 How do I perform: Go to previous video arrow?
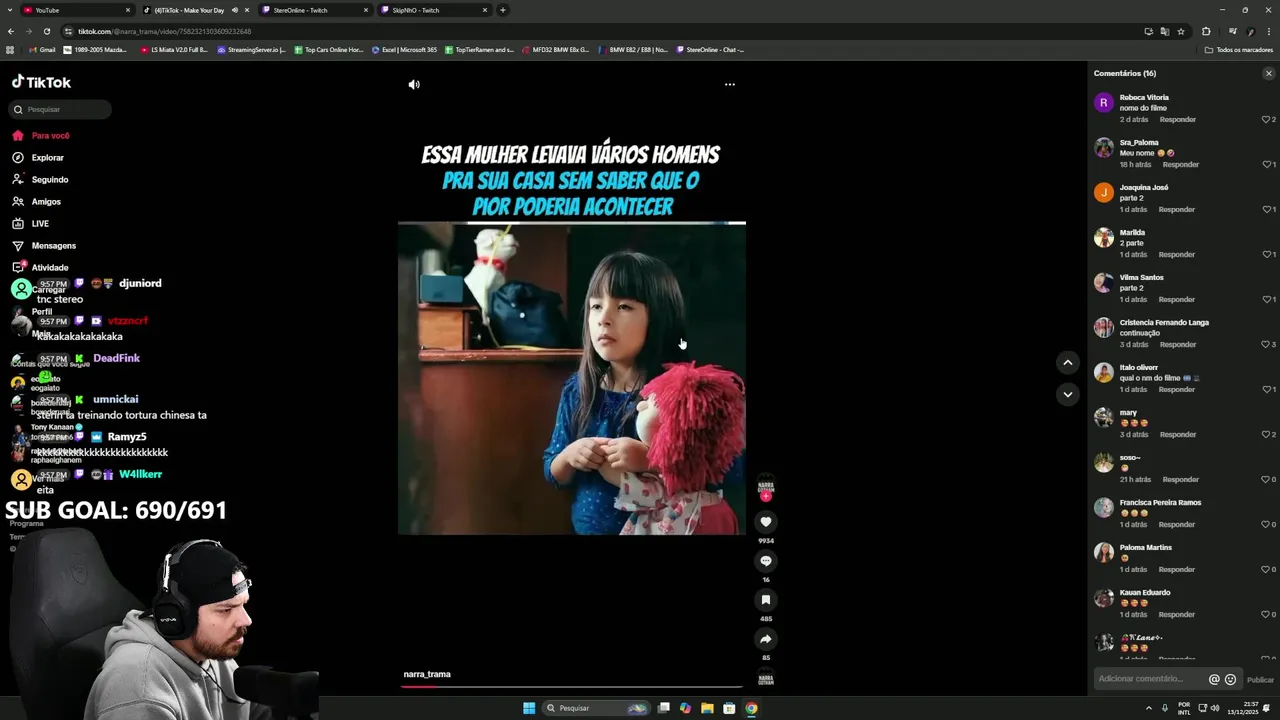[x=1068, y=363]
